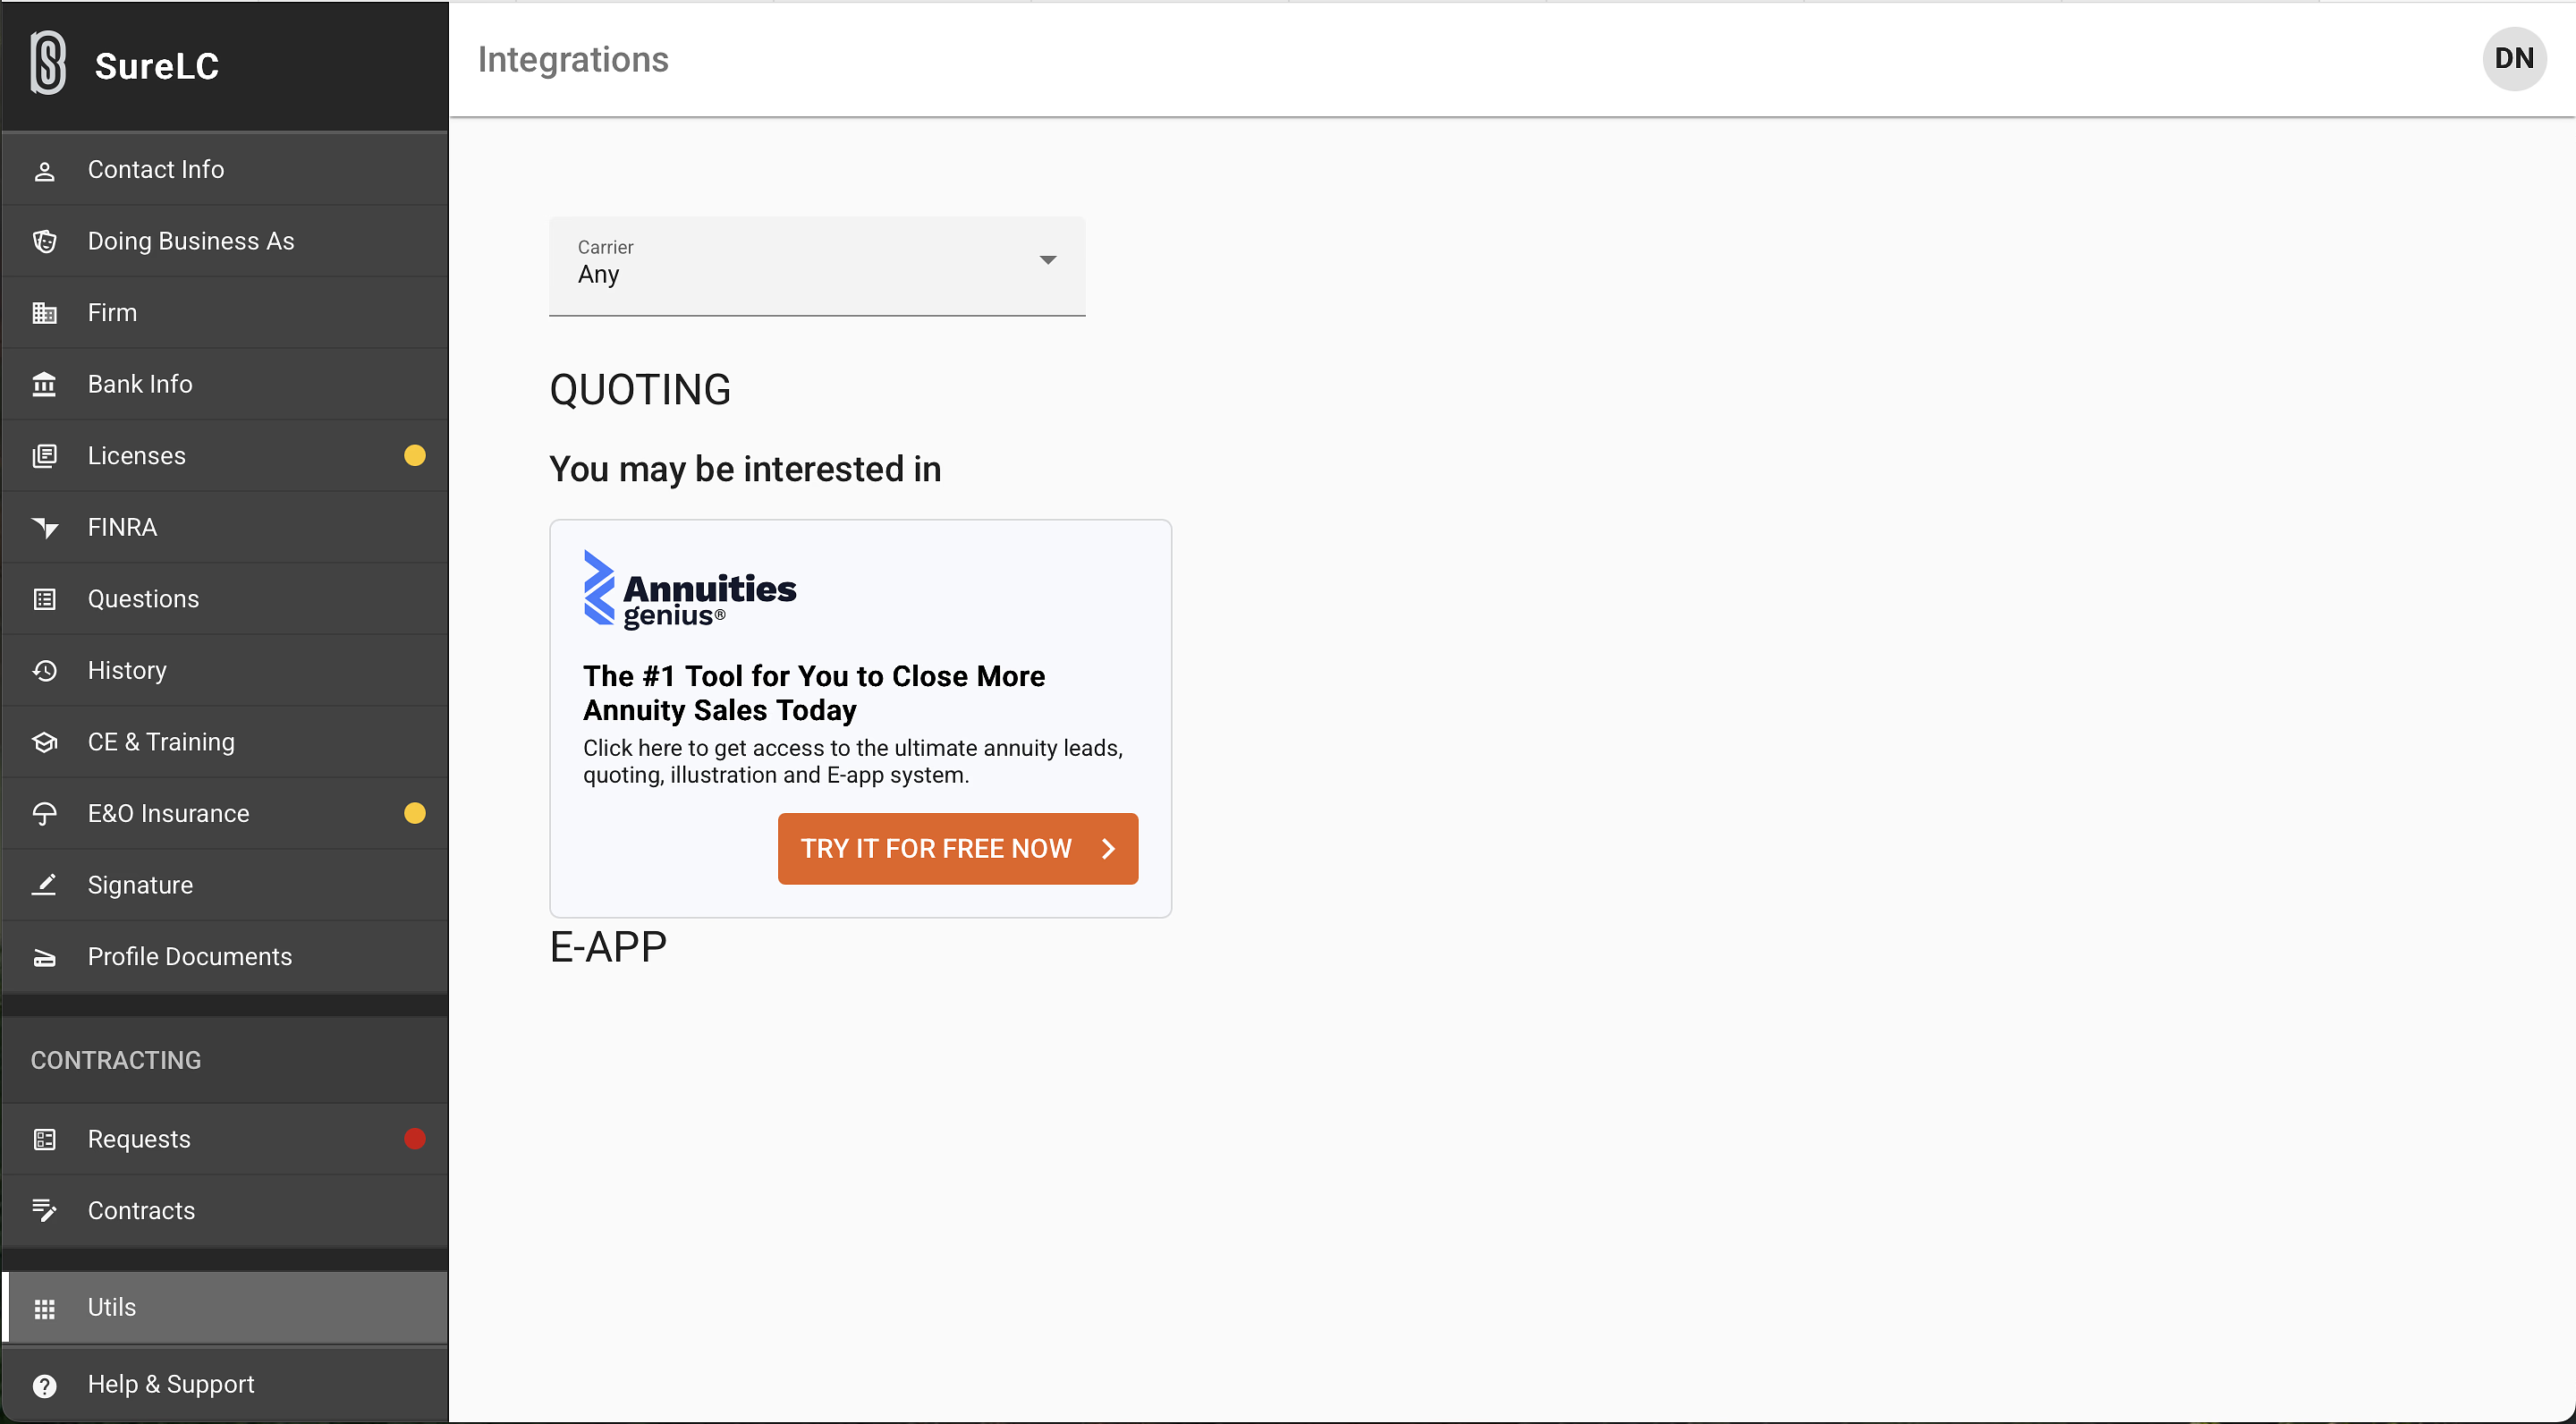2576x1424 pixels.
Task: Open the Requests contracting section
Action: (x=139, y=1140)
